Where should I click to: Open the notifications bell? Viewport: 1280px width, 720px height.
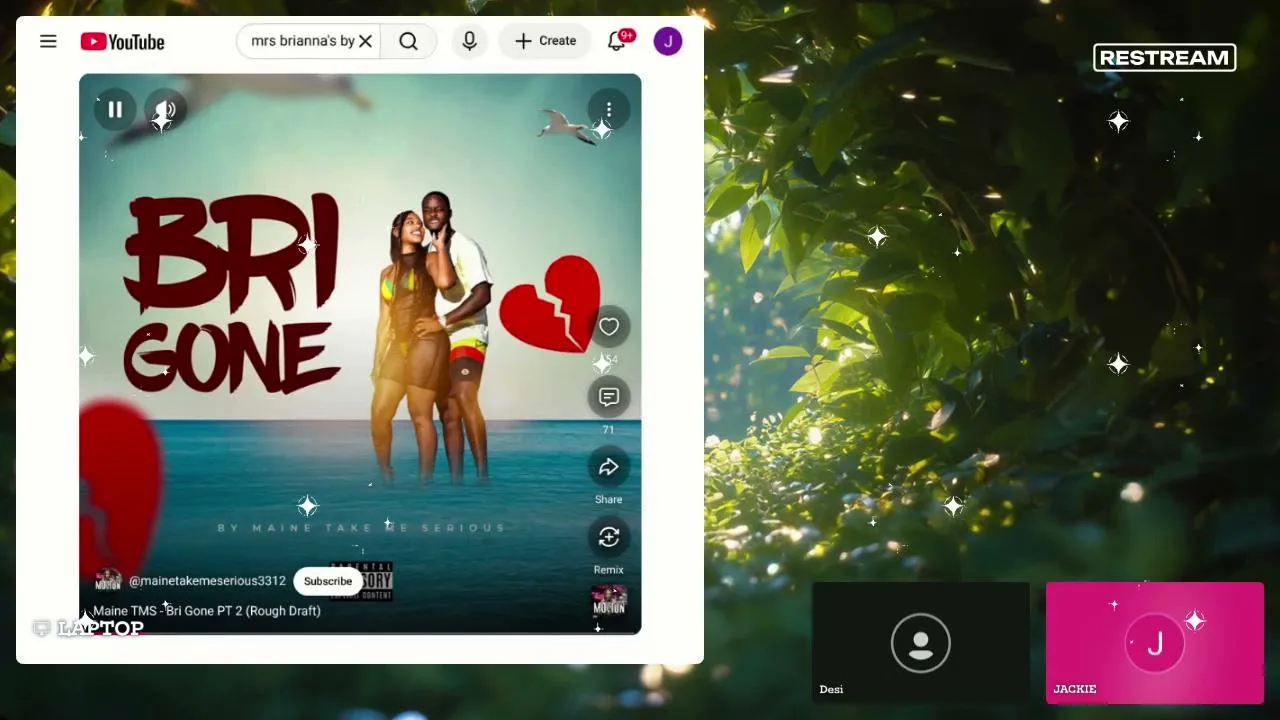pos(617,41)
